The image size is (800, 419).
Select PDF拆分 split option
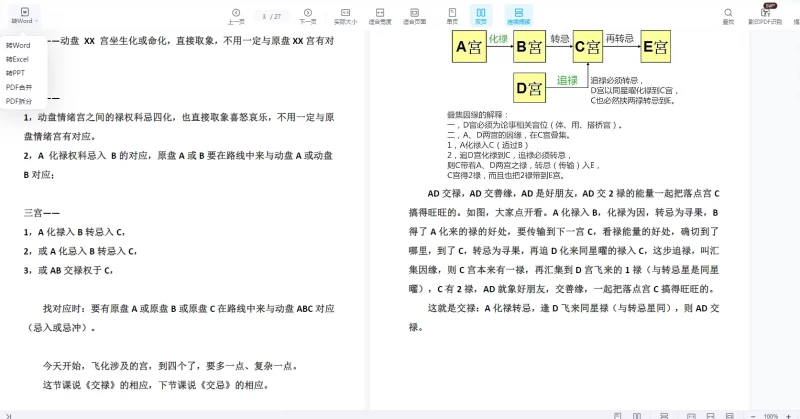point(19,101)
